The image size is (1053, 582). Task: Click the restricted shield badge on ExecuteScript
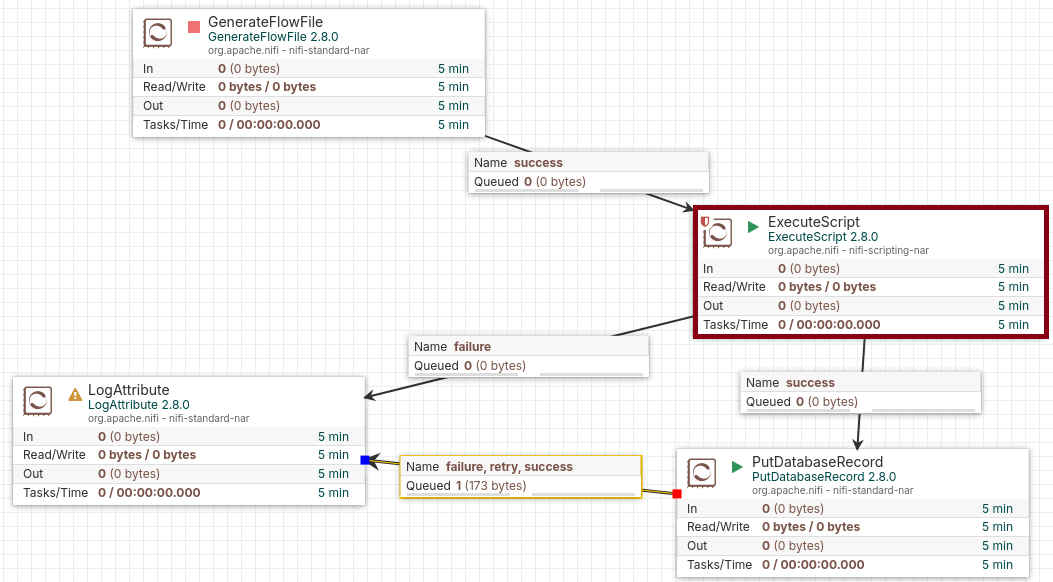pos(705,222)
